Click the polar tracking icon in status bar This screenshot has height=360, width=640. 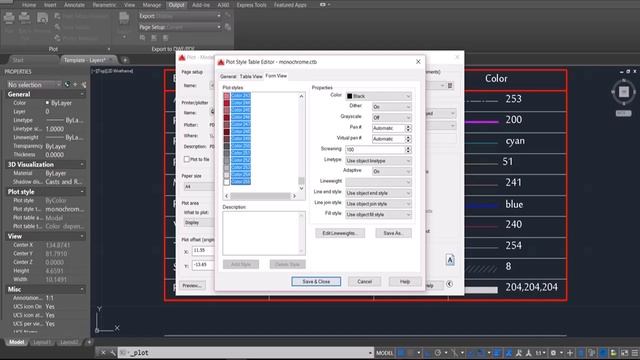pos(438,353)
